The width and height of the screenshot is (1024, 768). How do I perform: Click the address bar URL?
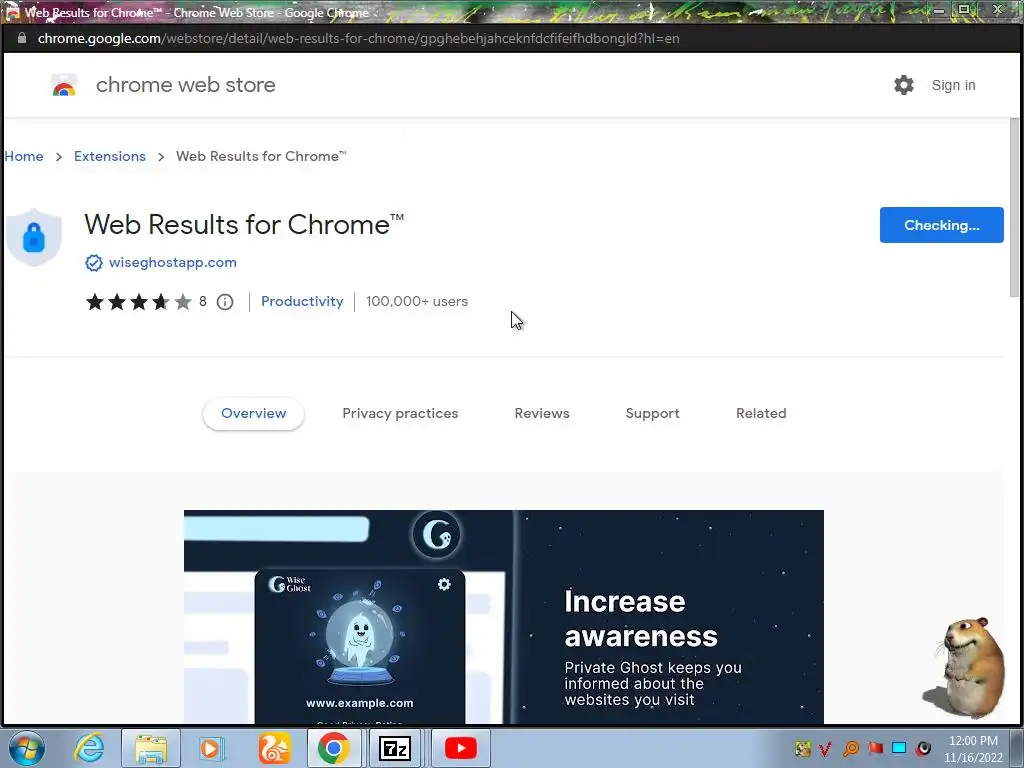pyautogui.click(x=359, y=39)
